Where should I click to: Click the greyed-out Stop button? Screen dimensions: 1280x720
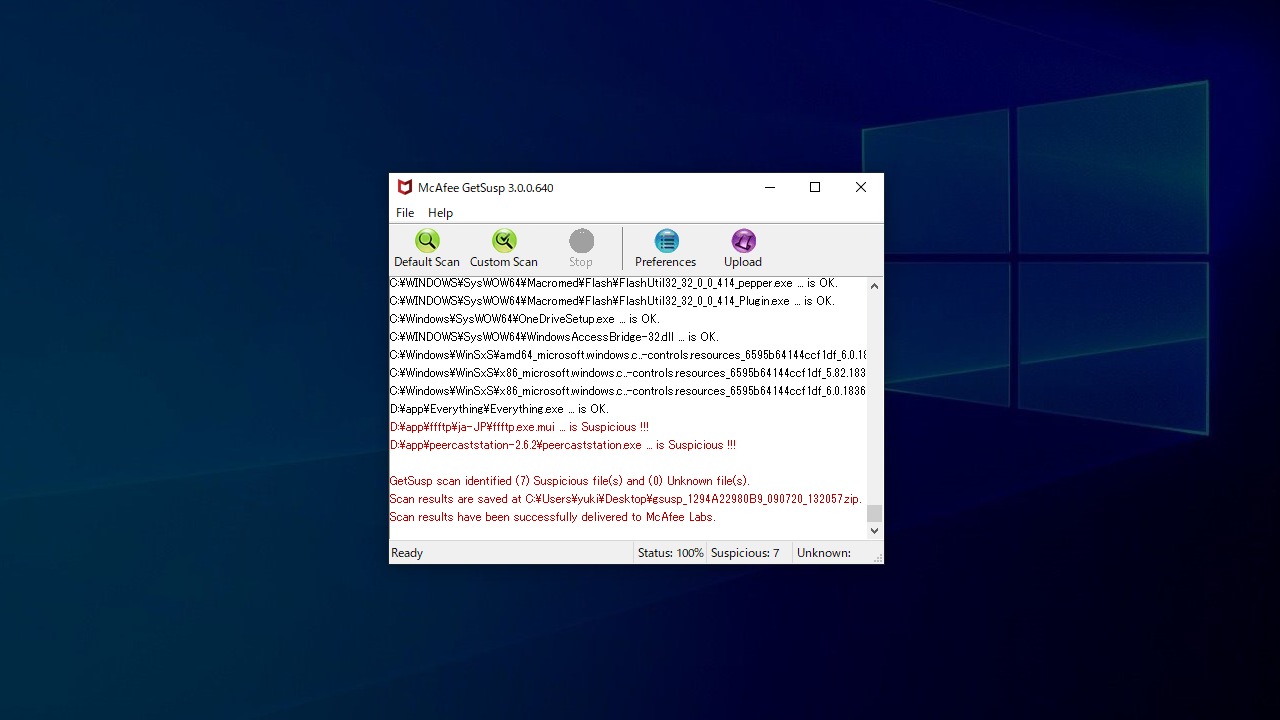tap(581, 249)
